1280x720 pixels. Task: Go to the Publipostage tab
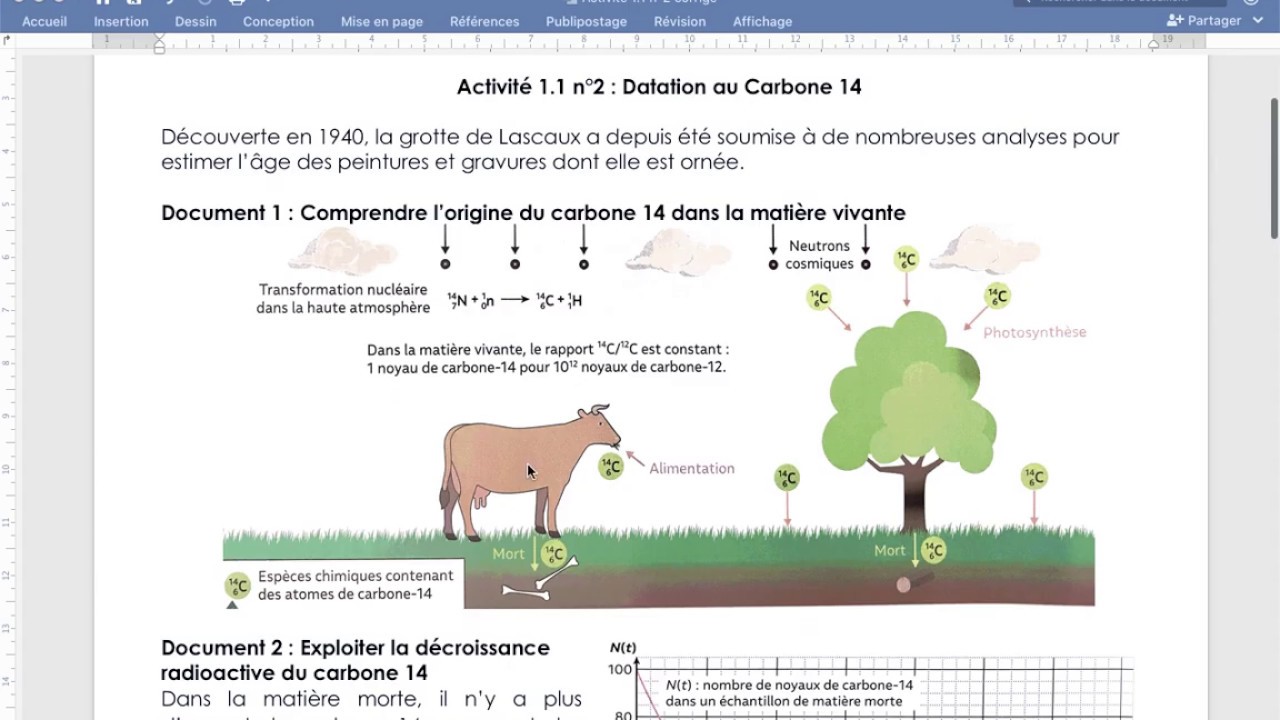(587, 21)
